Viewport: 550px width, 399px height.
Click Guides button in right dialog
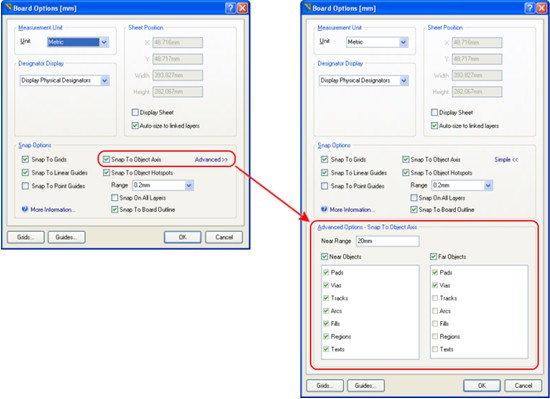pos(366,386)
